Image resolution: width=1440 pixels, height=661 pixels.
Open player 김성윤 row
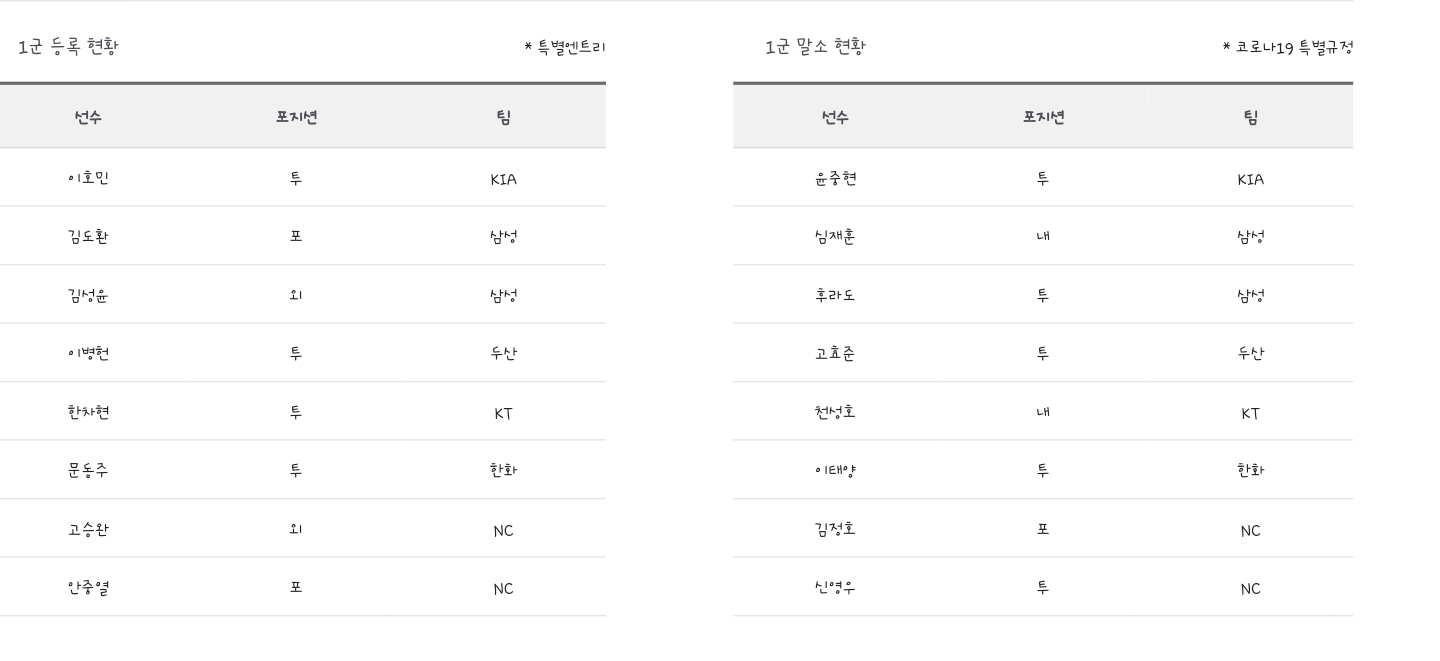pyautogui.click(x=88, y=295)
